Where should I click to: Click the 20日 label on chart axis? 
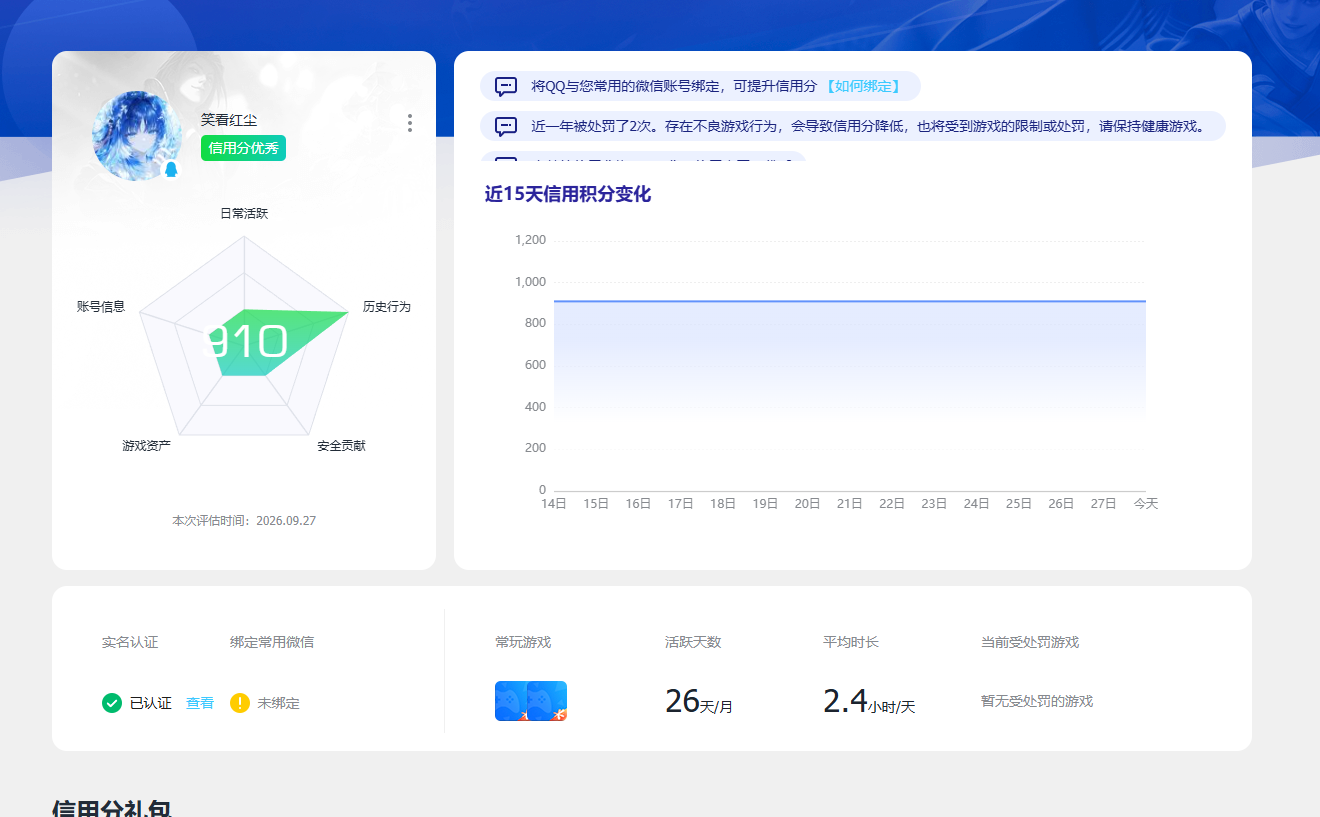(x=807, y=504)
